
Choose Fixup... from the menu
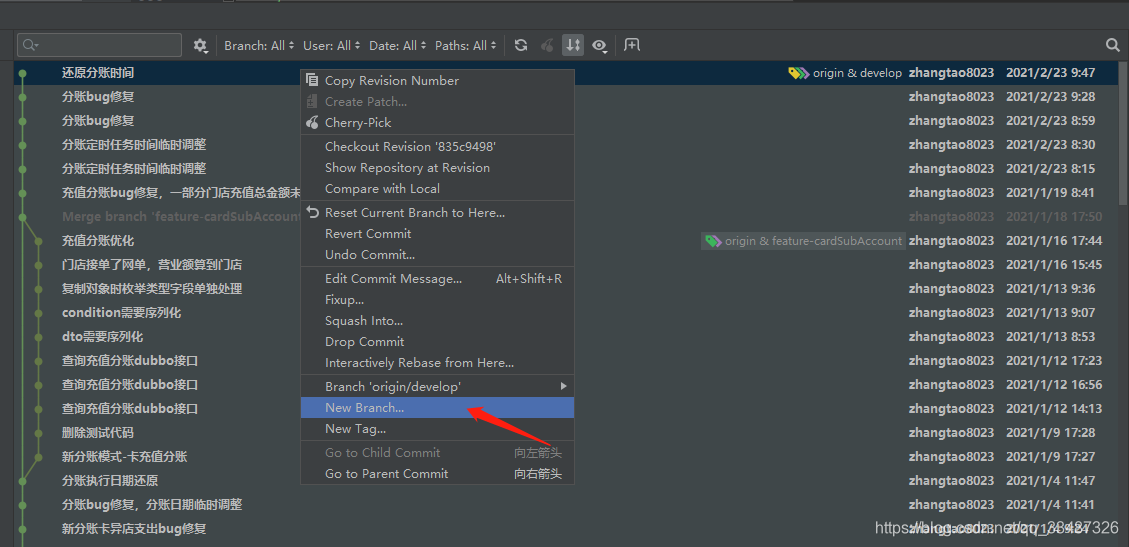click(x=437, y=299)
